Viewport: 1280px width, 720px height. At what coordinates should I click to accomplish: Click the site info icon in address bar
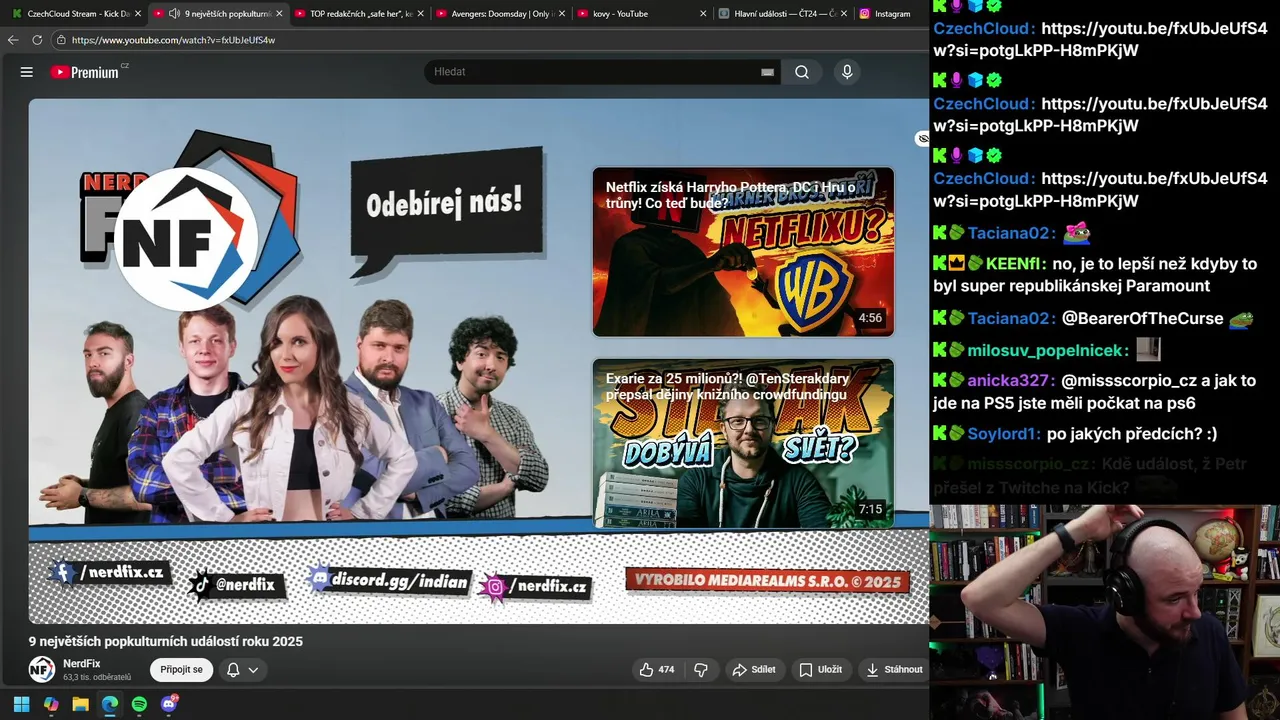click(61, 40)
